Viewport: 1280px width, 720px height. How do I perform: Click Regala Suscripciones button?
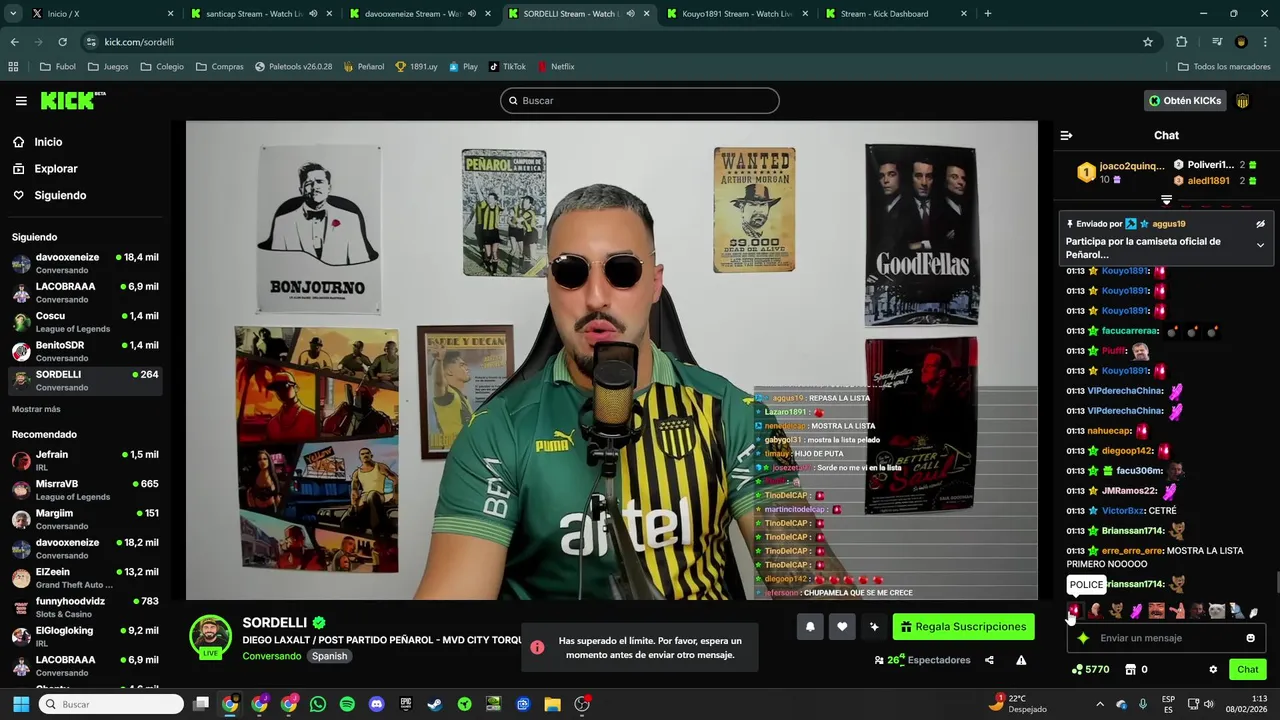963,627
